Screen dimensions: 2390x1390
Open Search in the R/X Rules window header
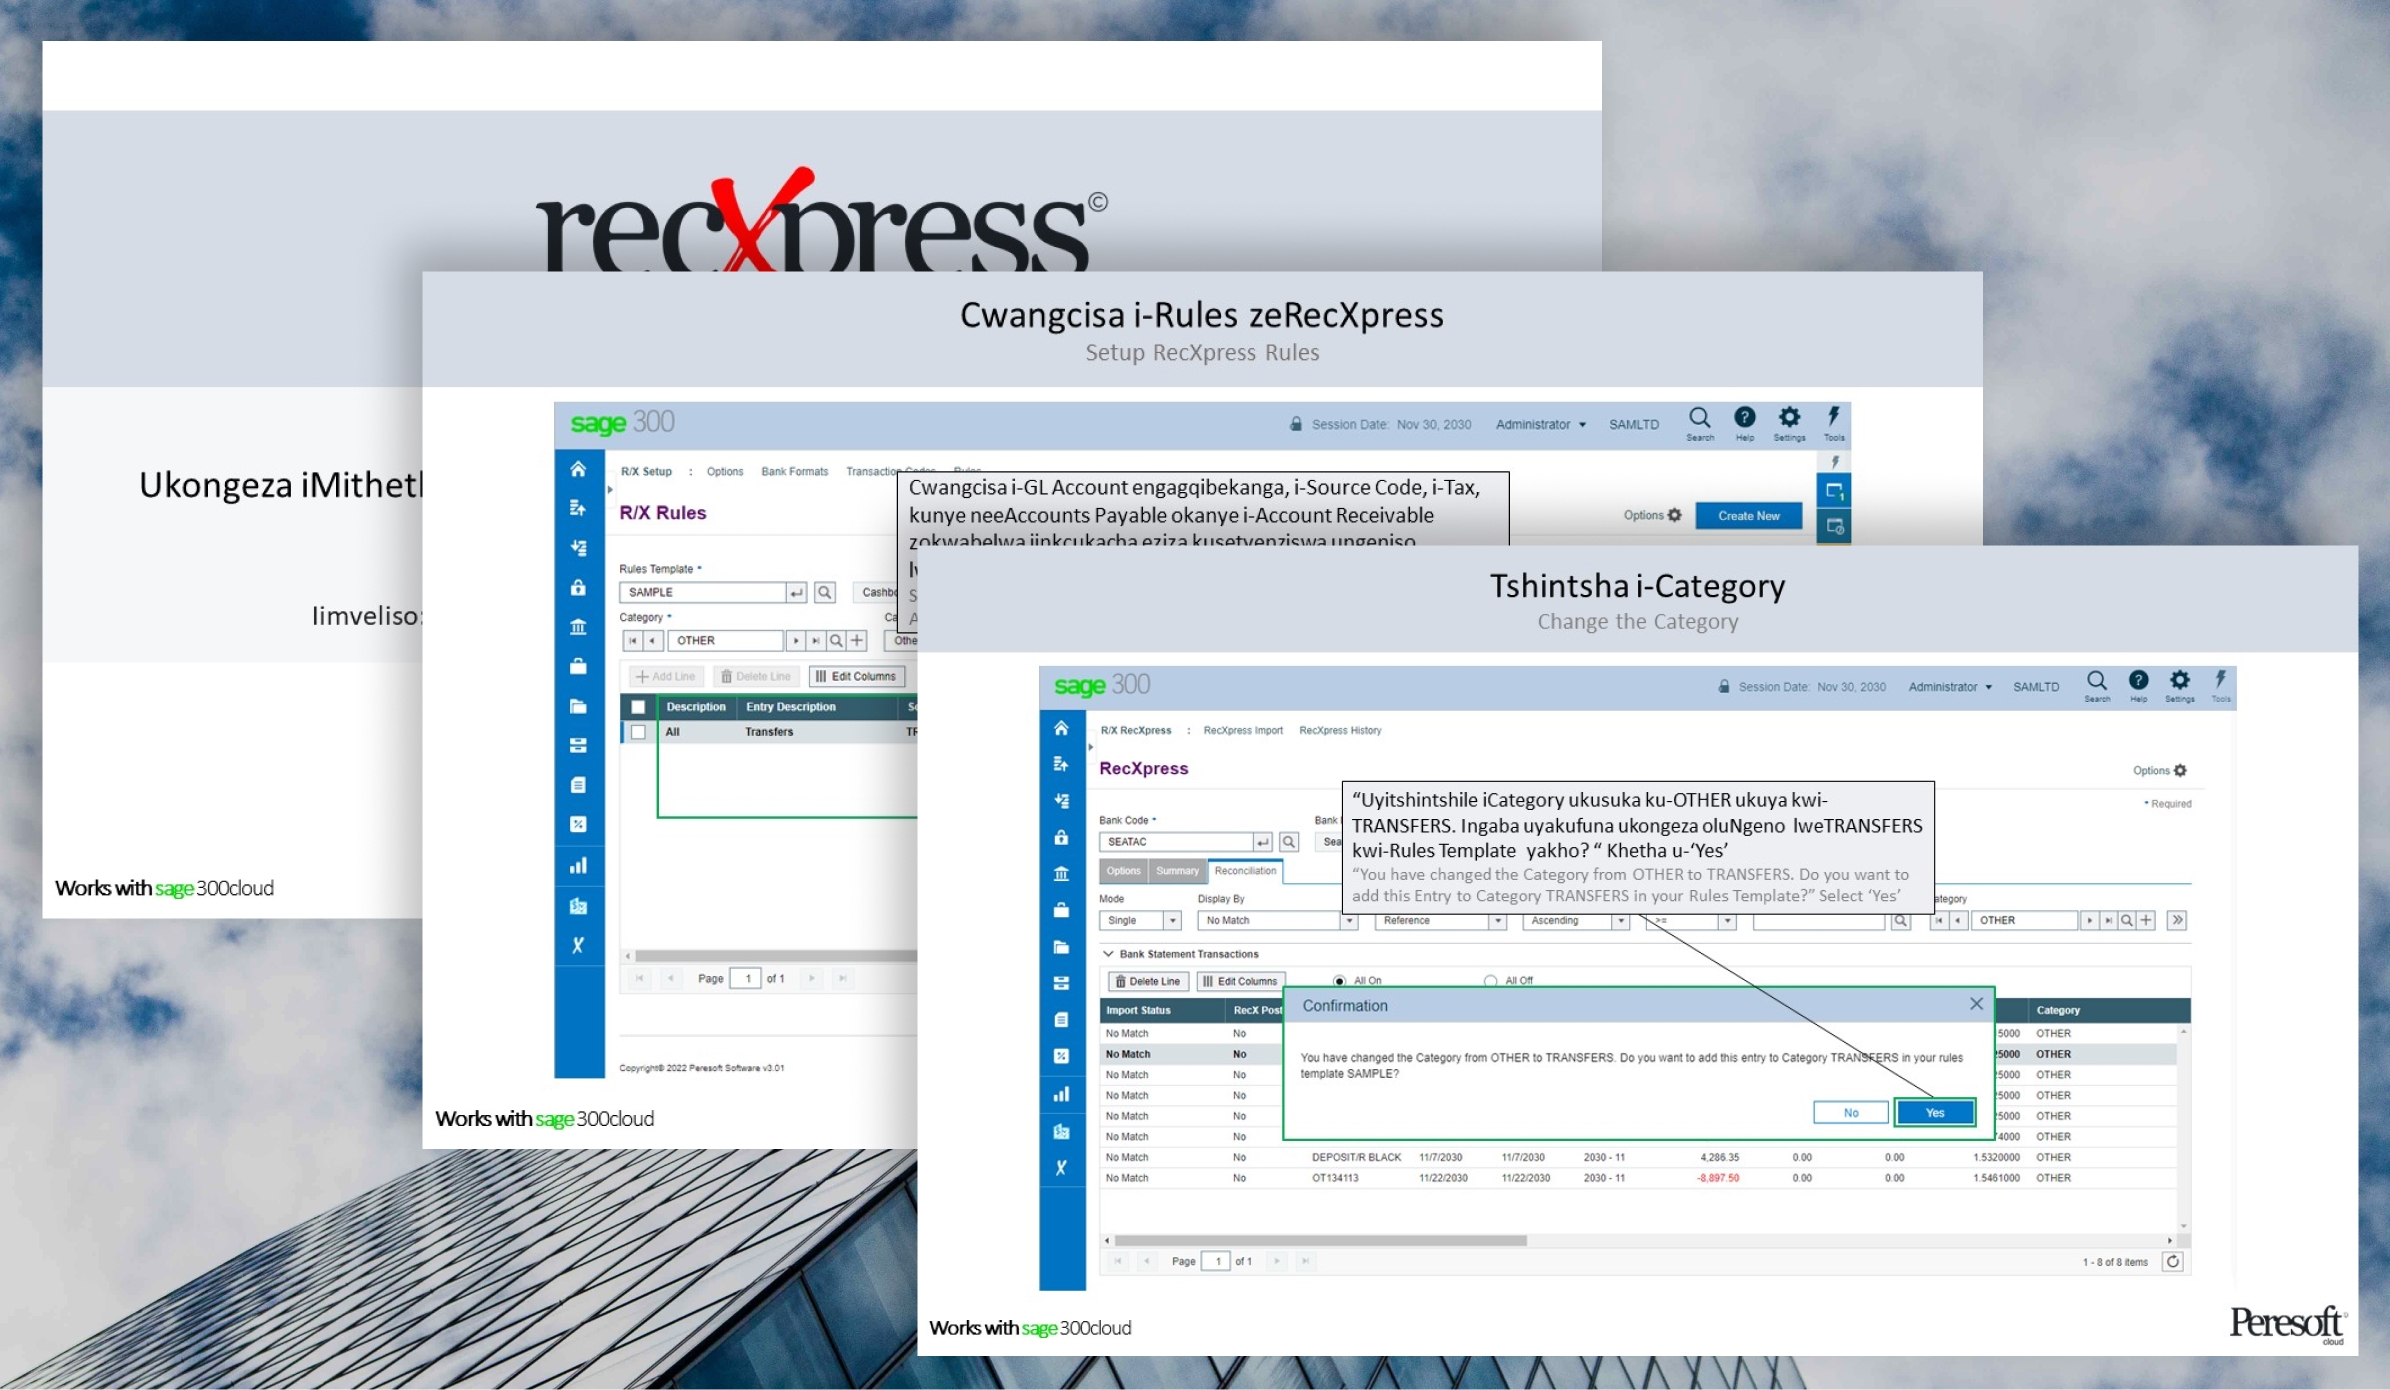[x=1700, y=423]
